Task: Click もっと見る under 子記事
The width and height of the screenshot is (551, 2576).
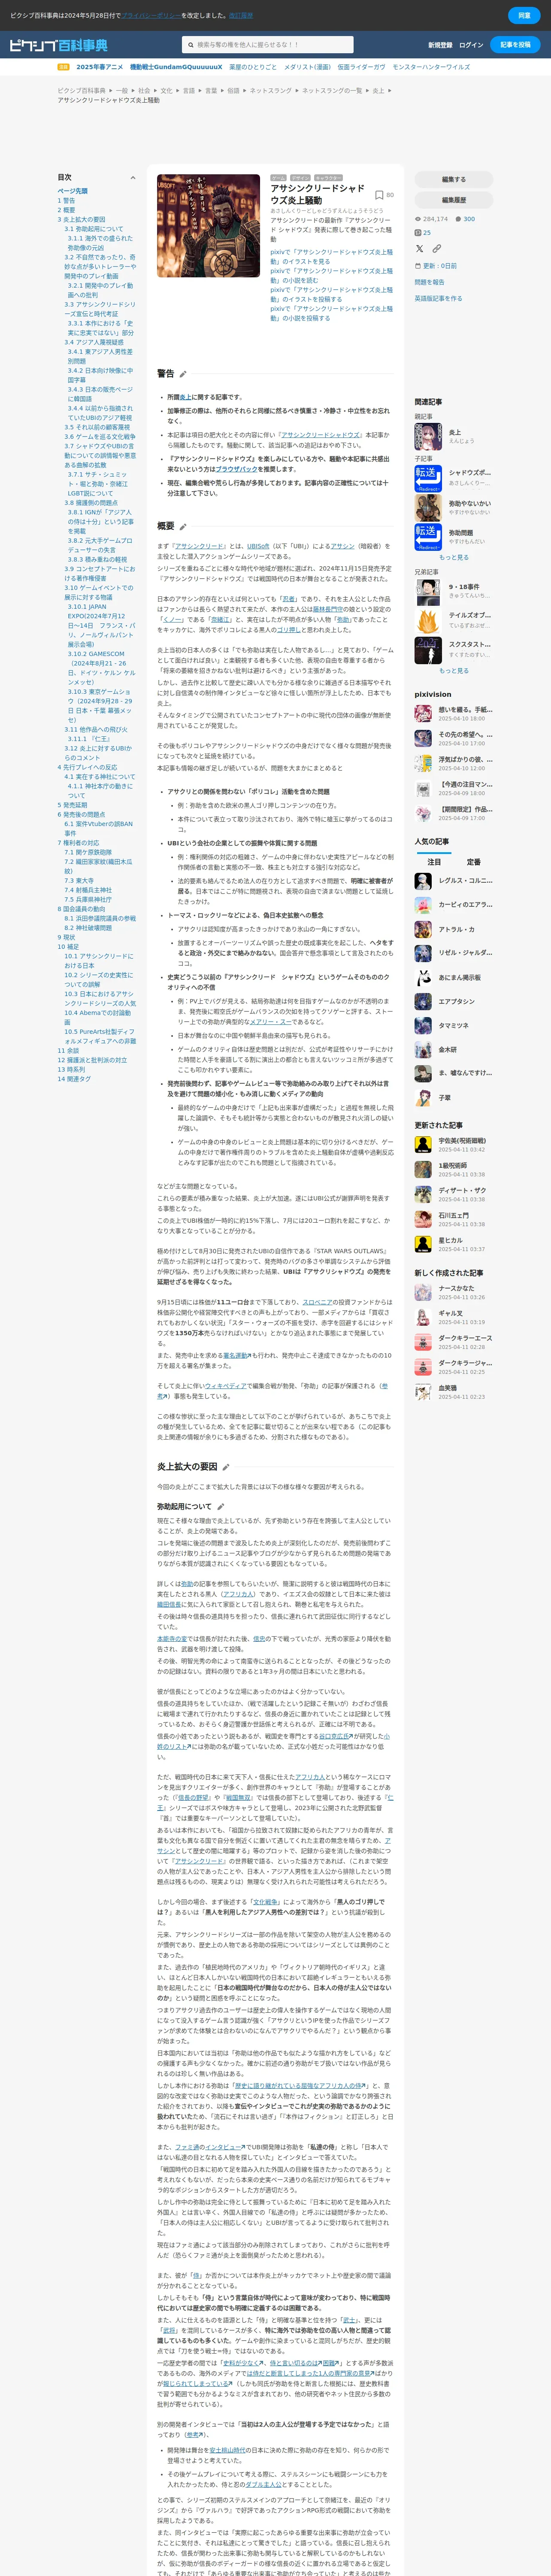Action: (x=454, y=557)
